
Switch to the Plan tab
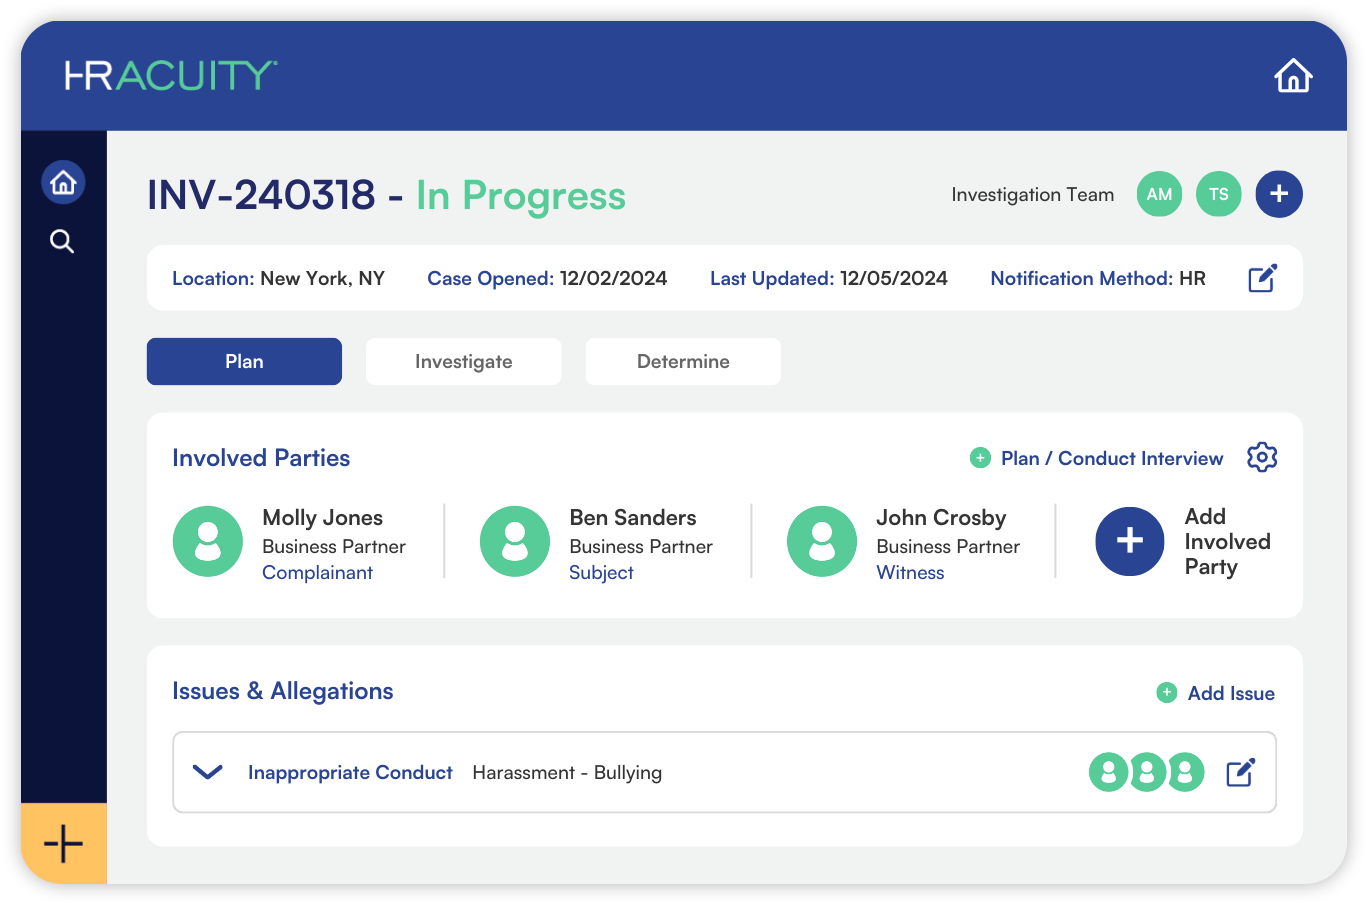click(244, 361)
